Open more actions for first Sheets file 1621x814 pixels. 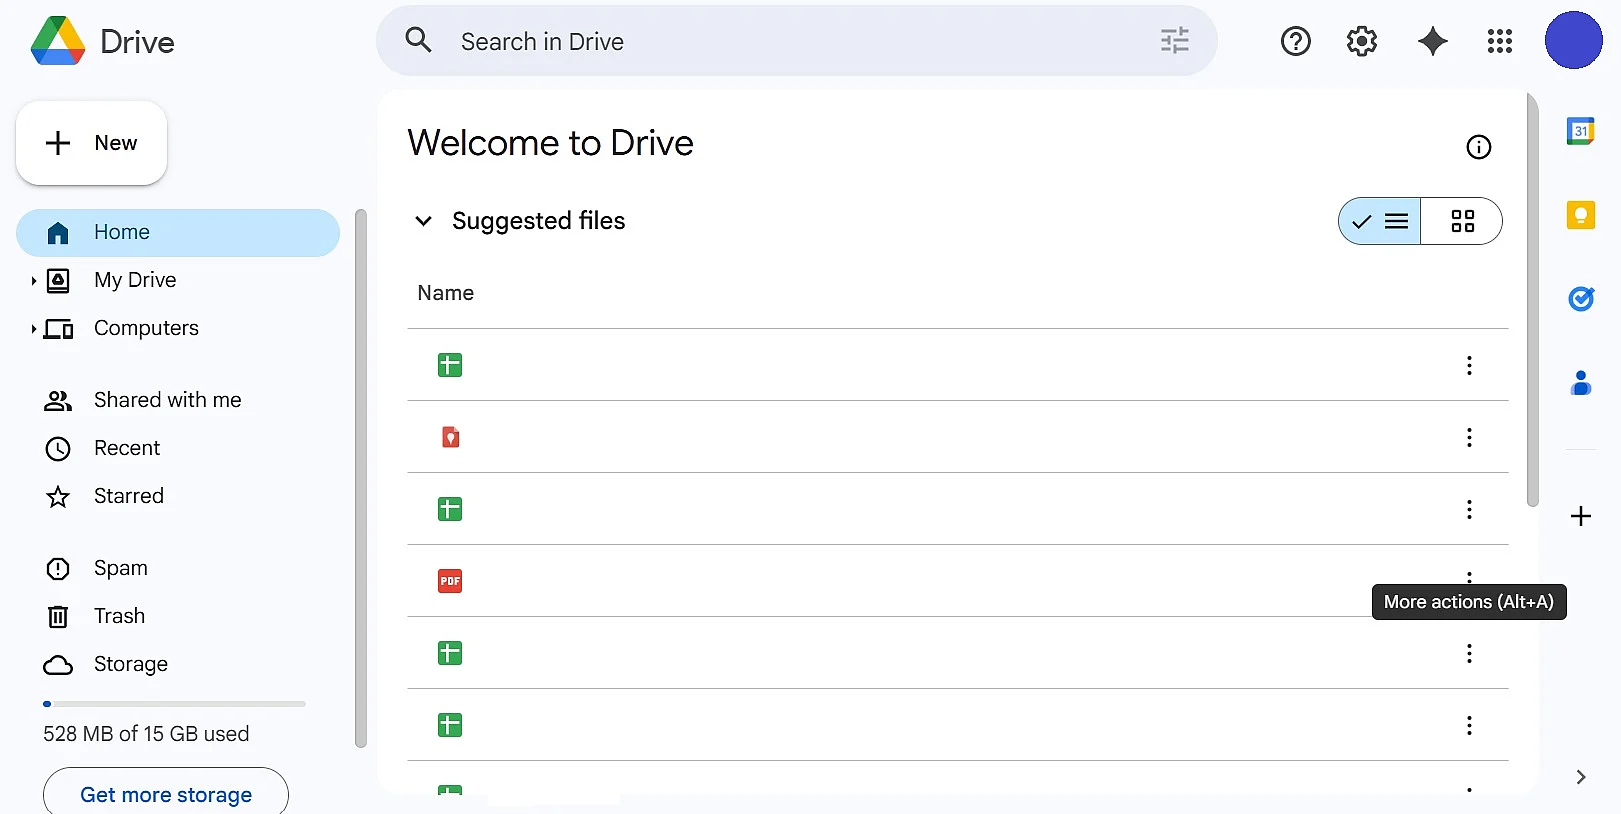click(x=1469, y=365)
